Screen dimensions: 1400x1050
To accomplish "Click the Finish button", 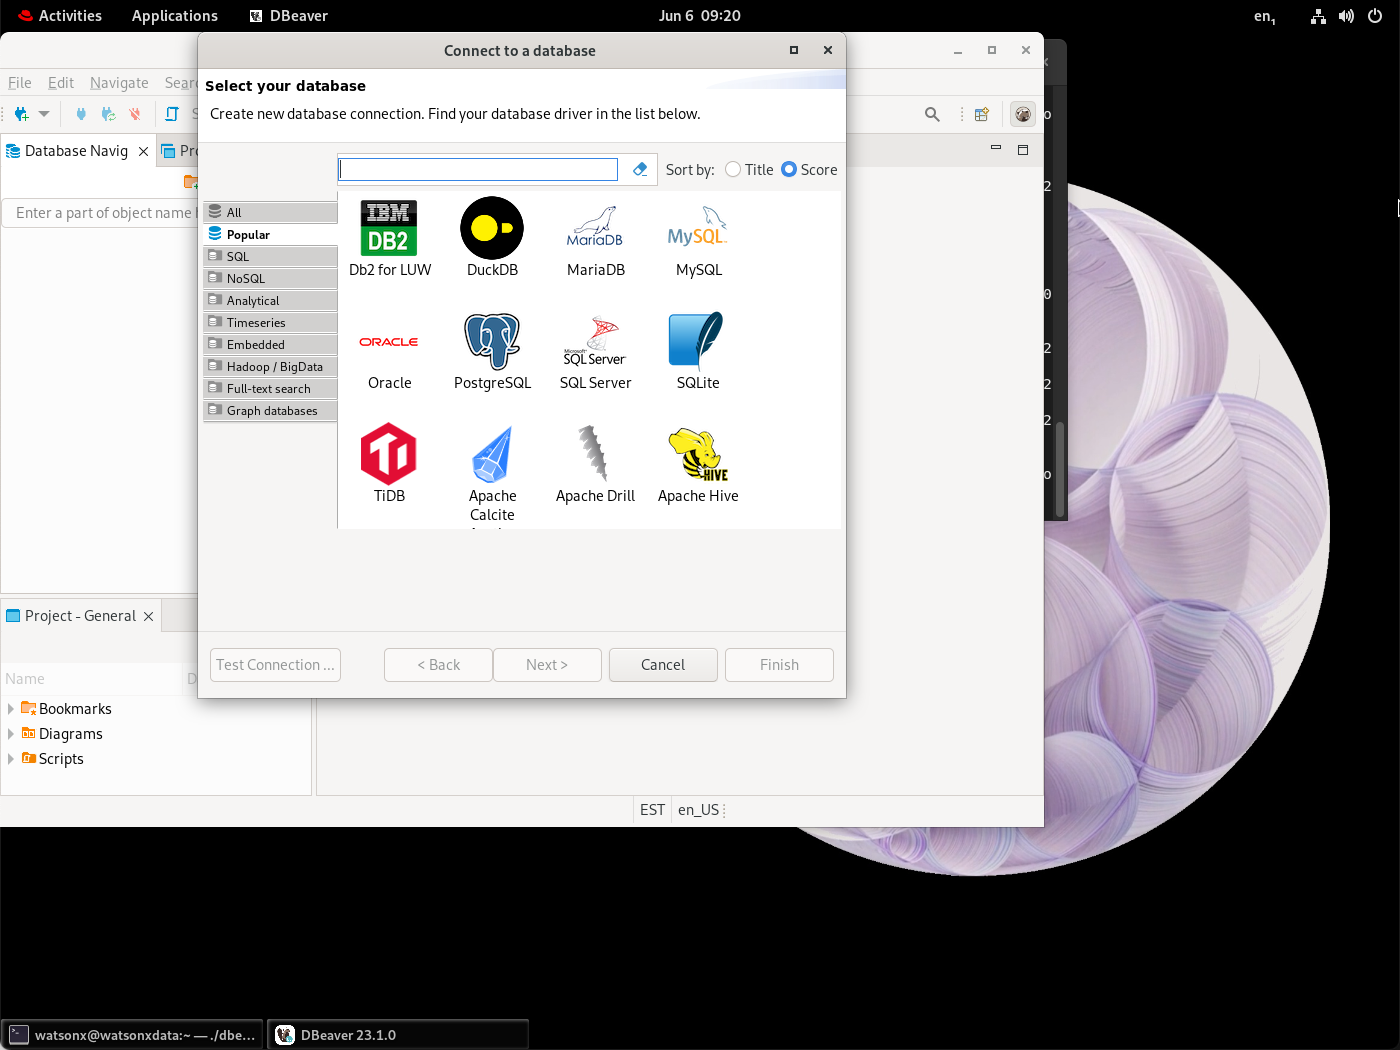I will coord(779,665).
